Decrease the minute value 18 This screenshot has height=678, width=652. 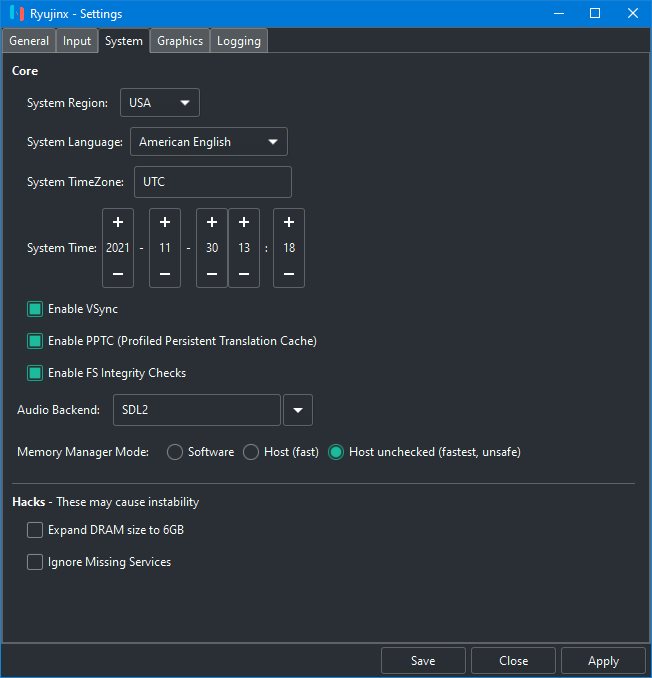coord(289,274)
